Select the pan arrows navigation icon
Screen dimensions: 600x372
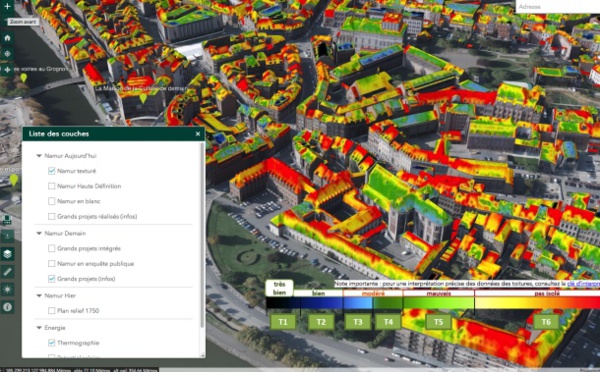(7, 70)
